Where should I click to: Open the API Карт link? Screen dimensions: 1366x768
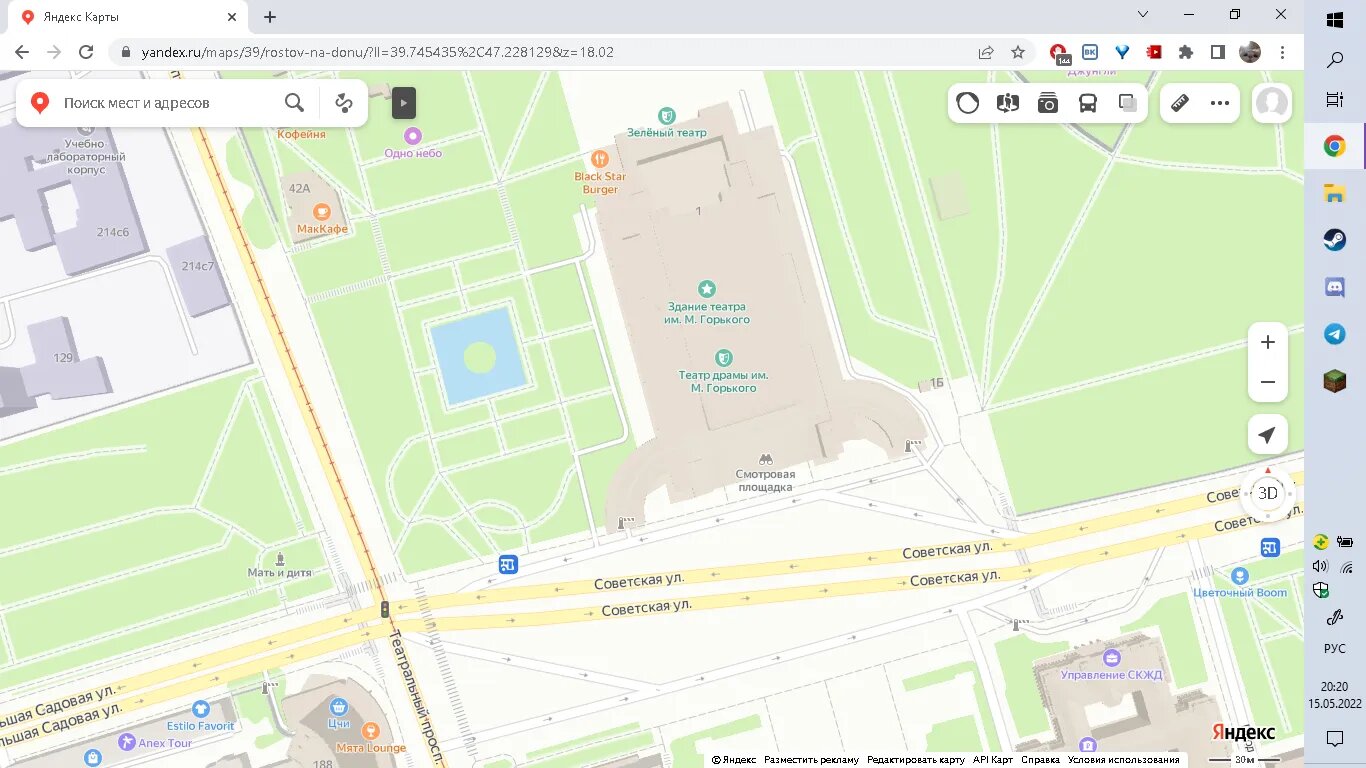tap(993, 760)
